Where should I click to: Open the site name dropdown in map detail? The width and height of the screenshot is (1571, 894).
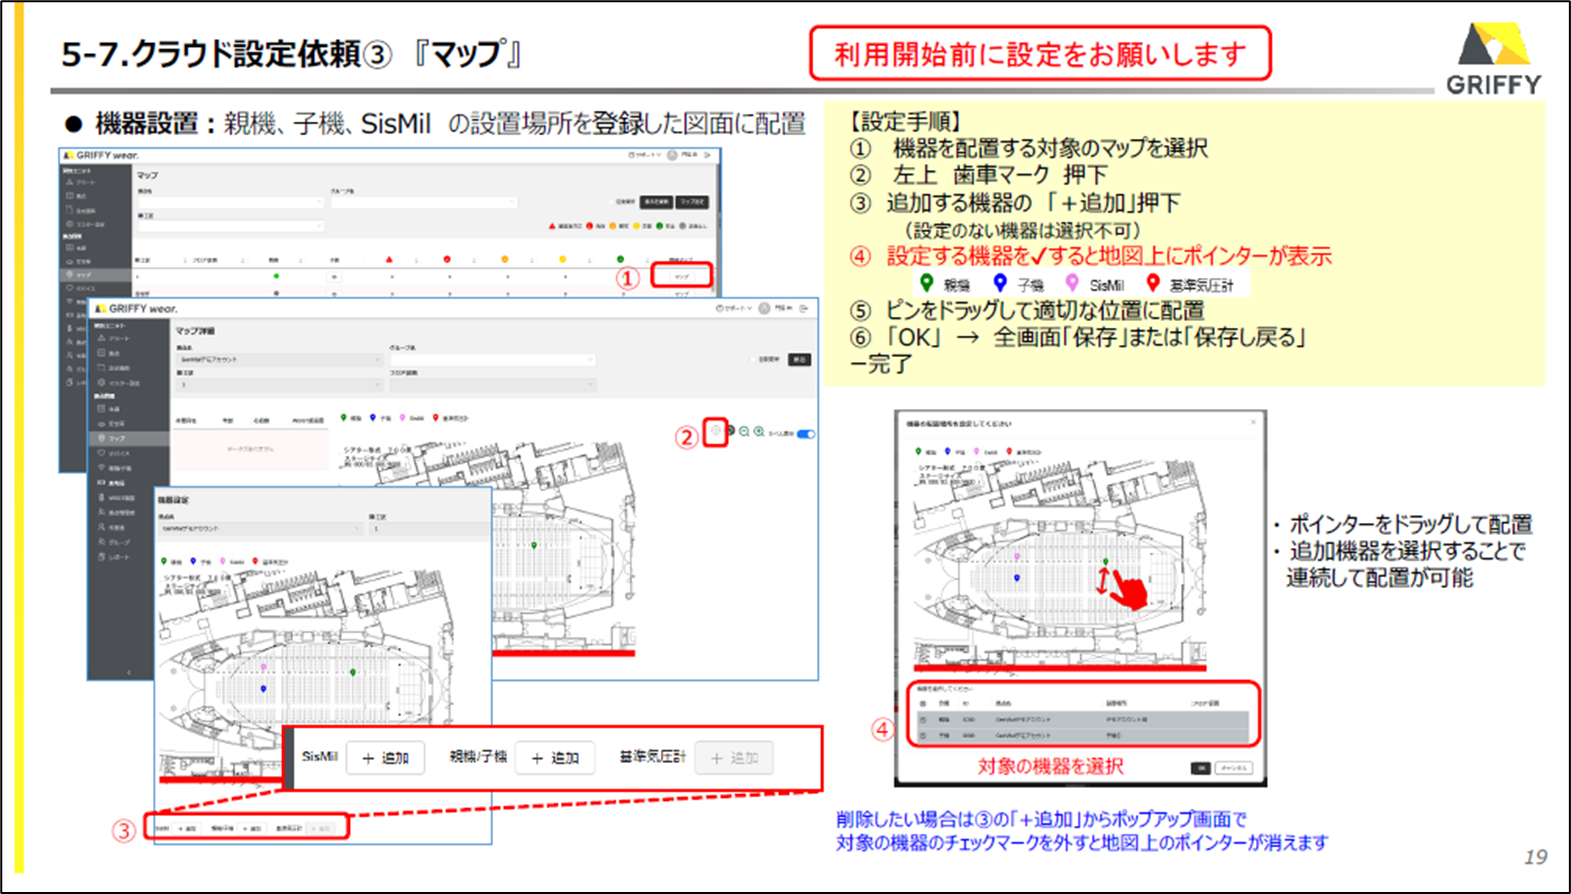point(279,360)
